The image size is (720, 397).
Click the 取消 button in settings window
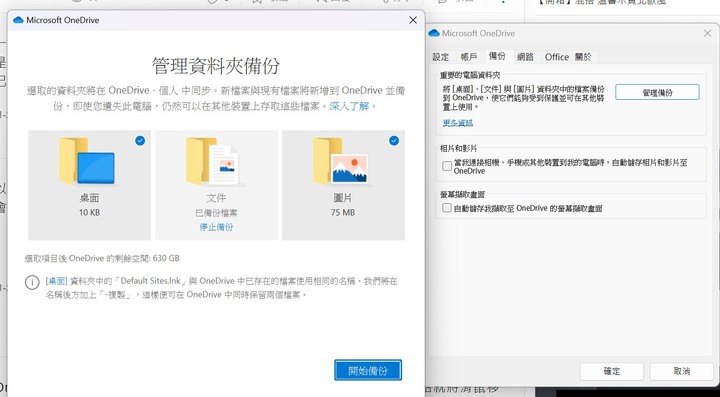coord(682,371)
